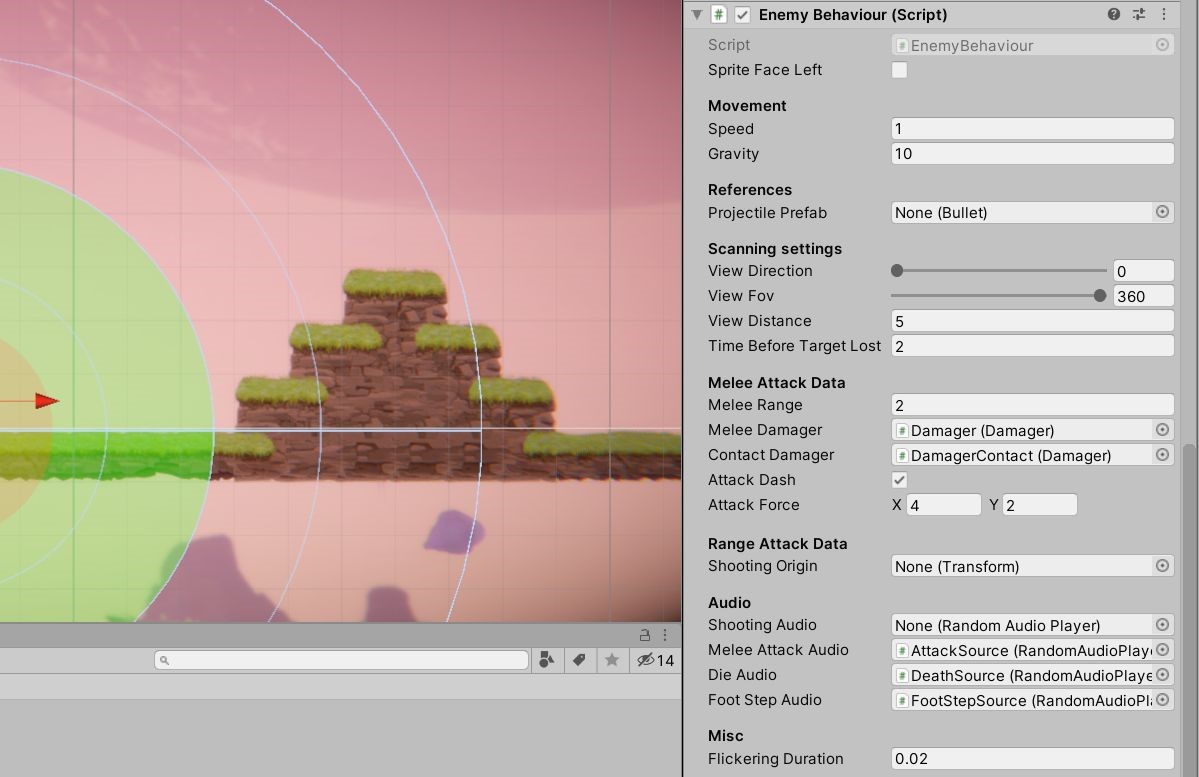Click the Attack Force label
This screenshot has width=1199, height=777.
754,505
